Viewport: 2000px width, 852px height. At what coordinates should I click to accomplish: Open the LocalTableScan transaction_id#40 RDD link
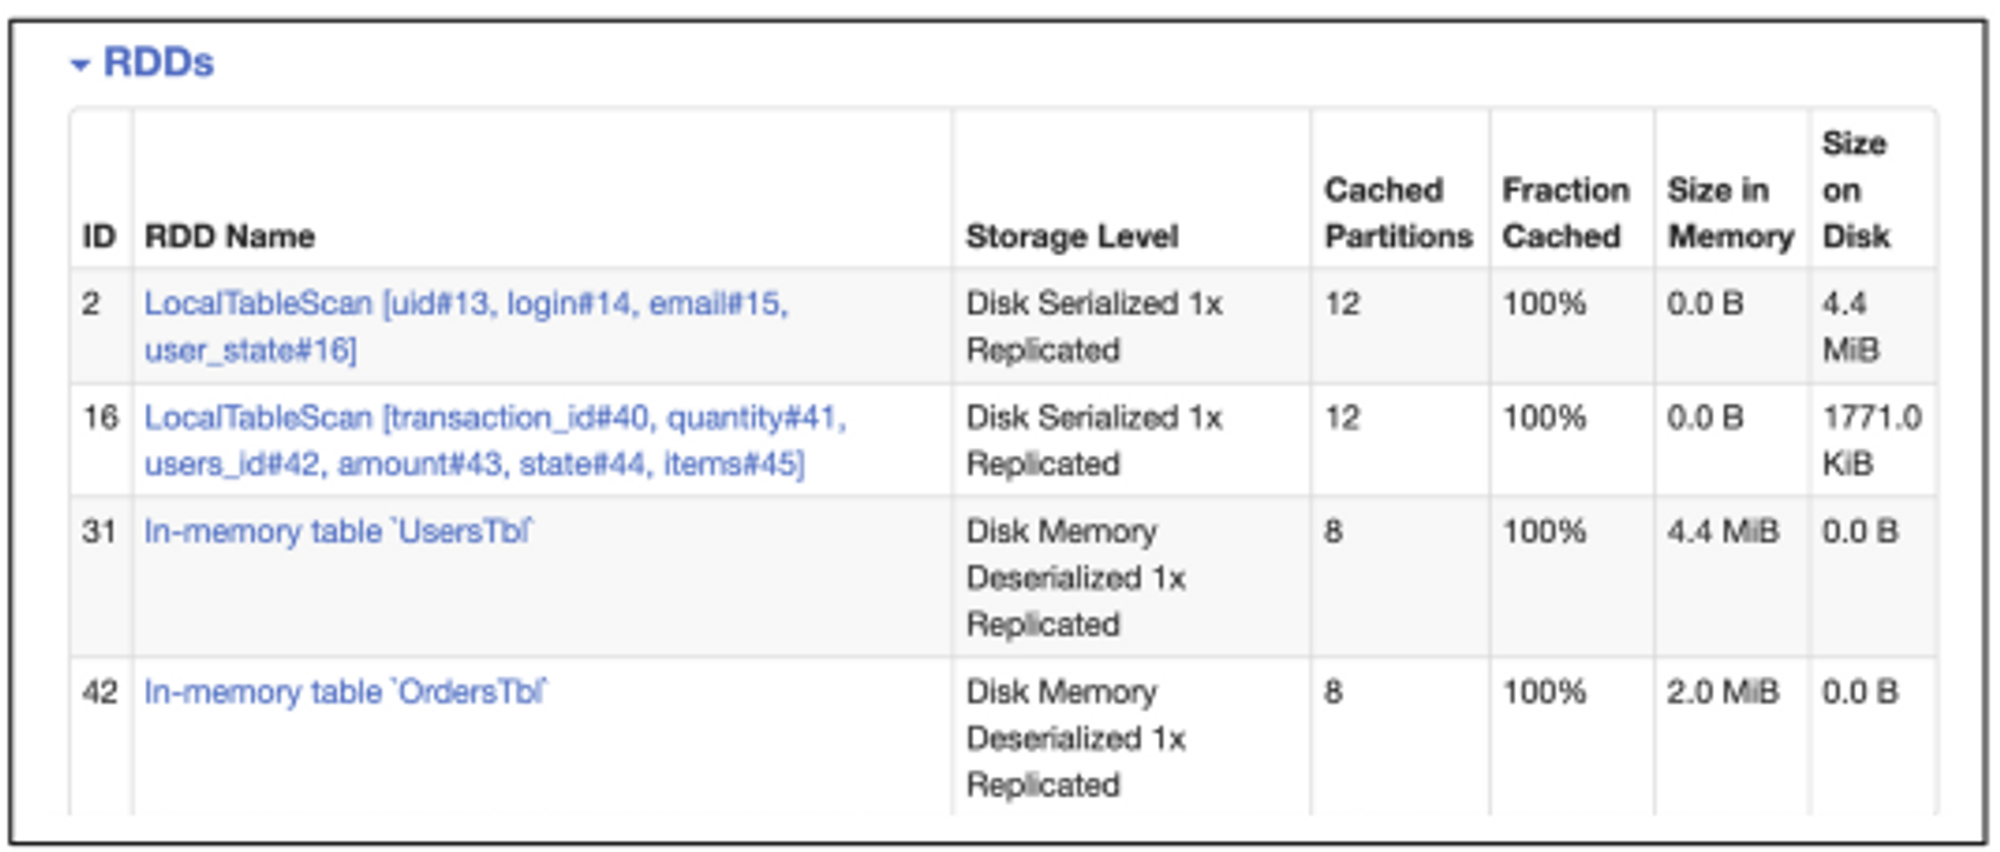(x=495, y=418)
